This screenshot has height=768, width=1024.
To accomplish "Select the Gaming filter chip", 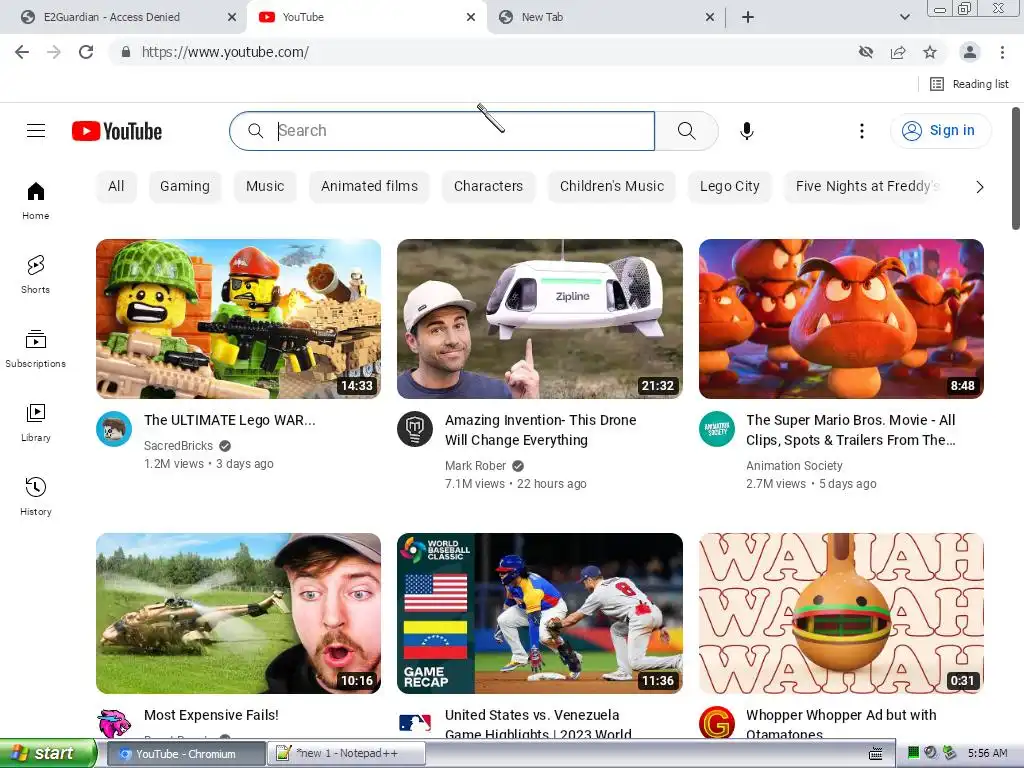I will pyautogui.click(x=185, y=186).
